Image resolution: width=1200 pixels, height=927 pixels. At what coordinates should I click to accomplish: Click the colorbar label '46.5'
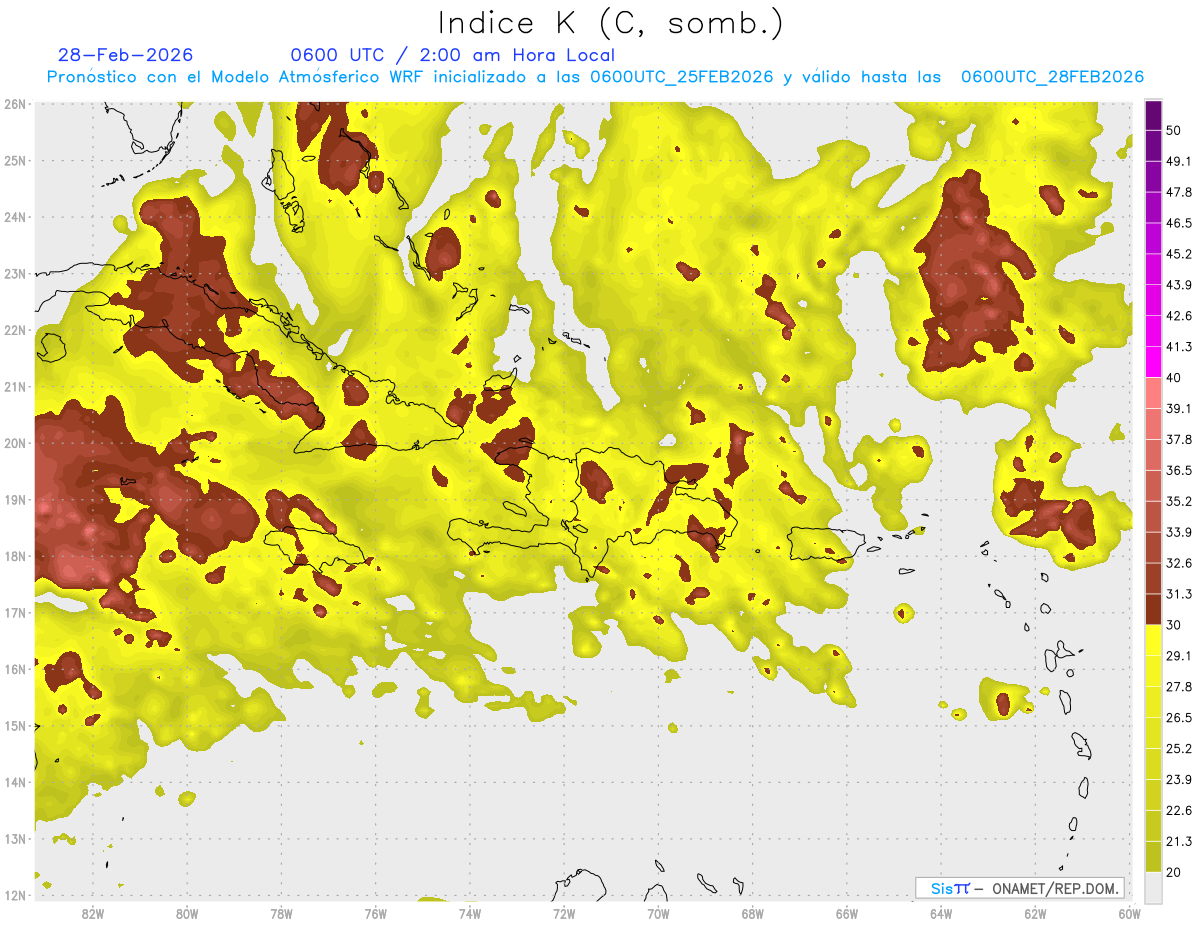1179,223
